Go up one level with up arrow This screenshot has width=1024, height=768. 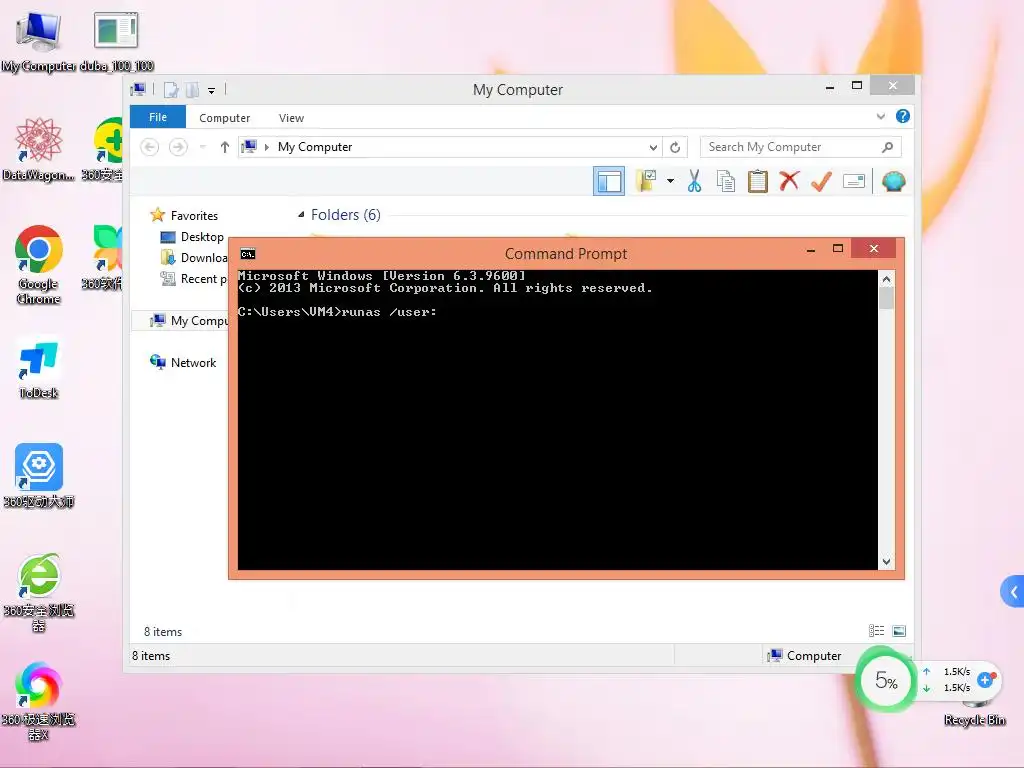pos(225,147)
